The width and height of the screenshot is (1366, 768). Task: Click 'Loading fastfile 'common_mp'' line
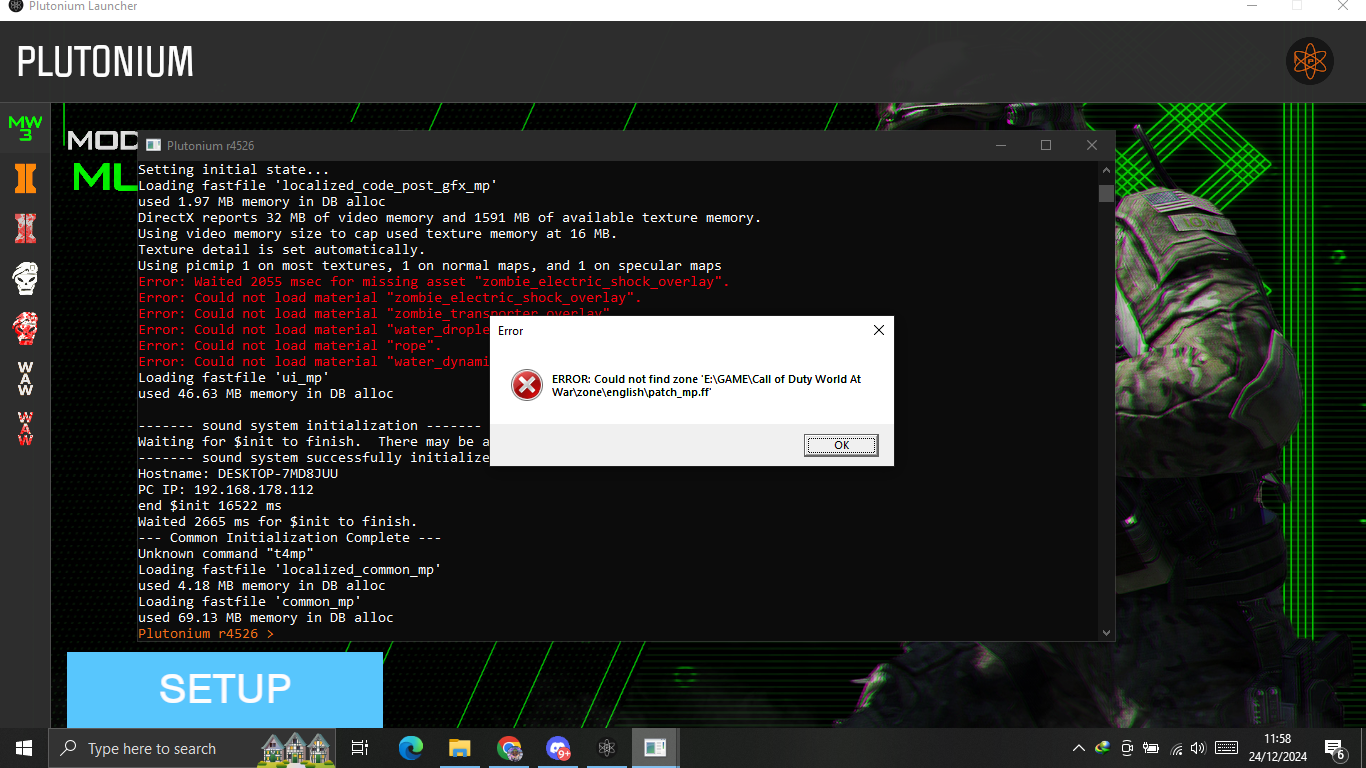coord(250,601)
